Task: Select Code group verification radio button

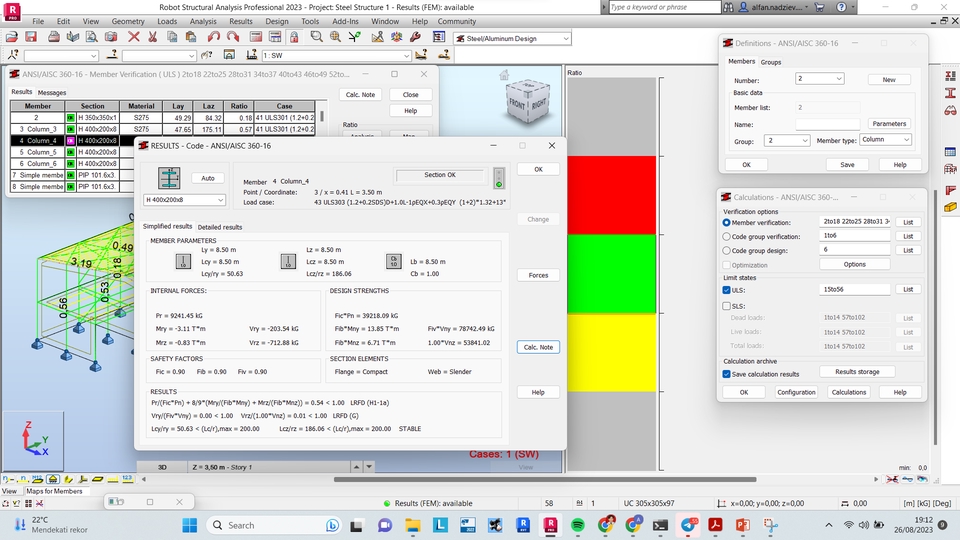Action: [727, 236]
